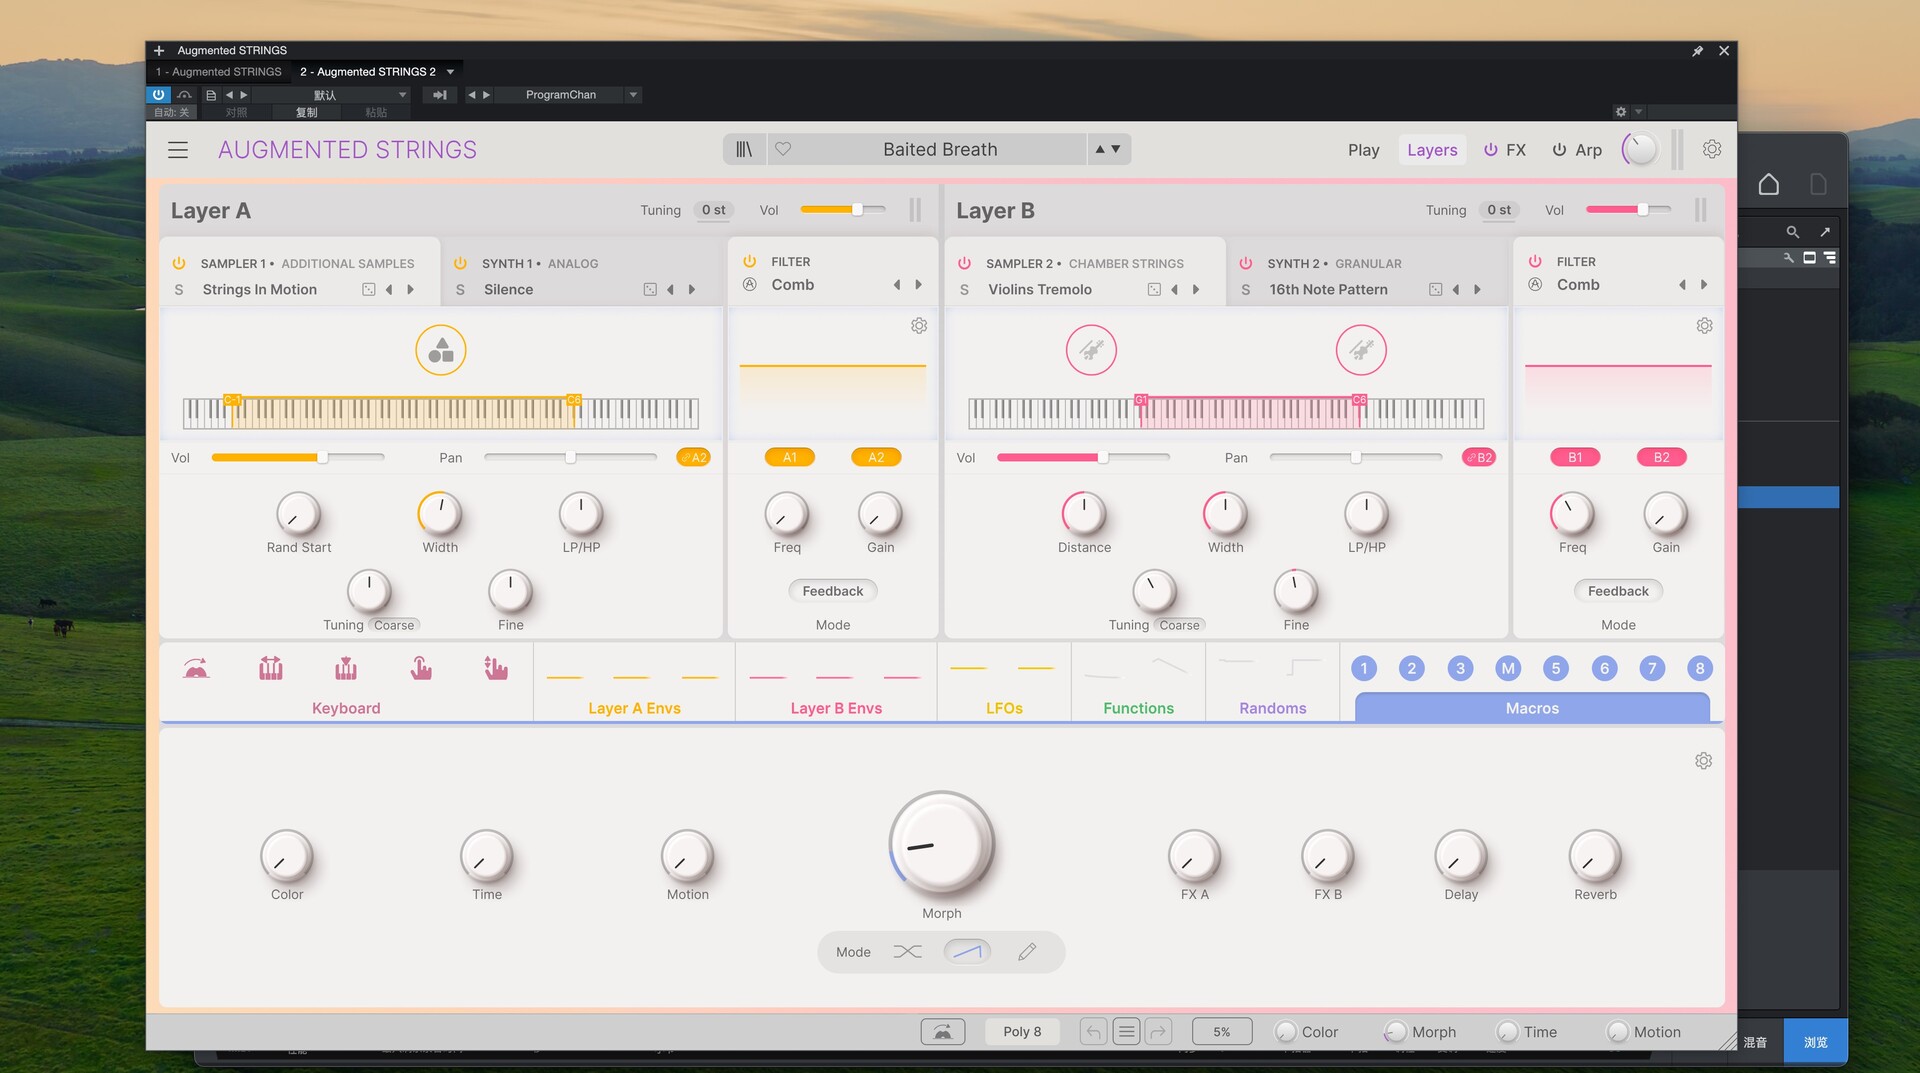This screenshot has height=1073, width=1920.
Task: Open Layer B filter settings gear
Action: pyautogui.click(x=1705, y=326)
